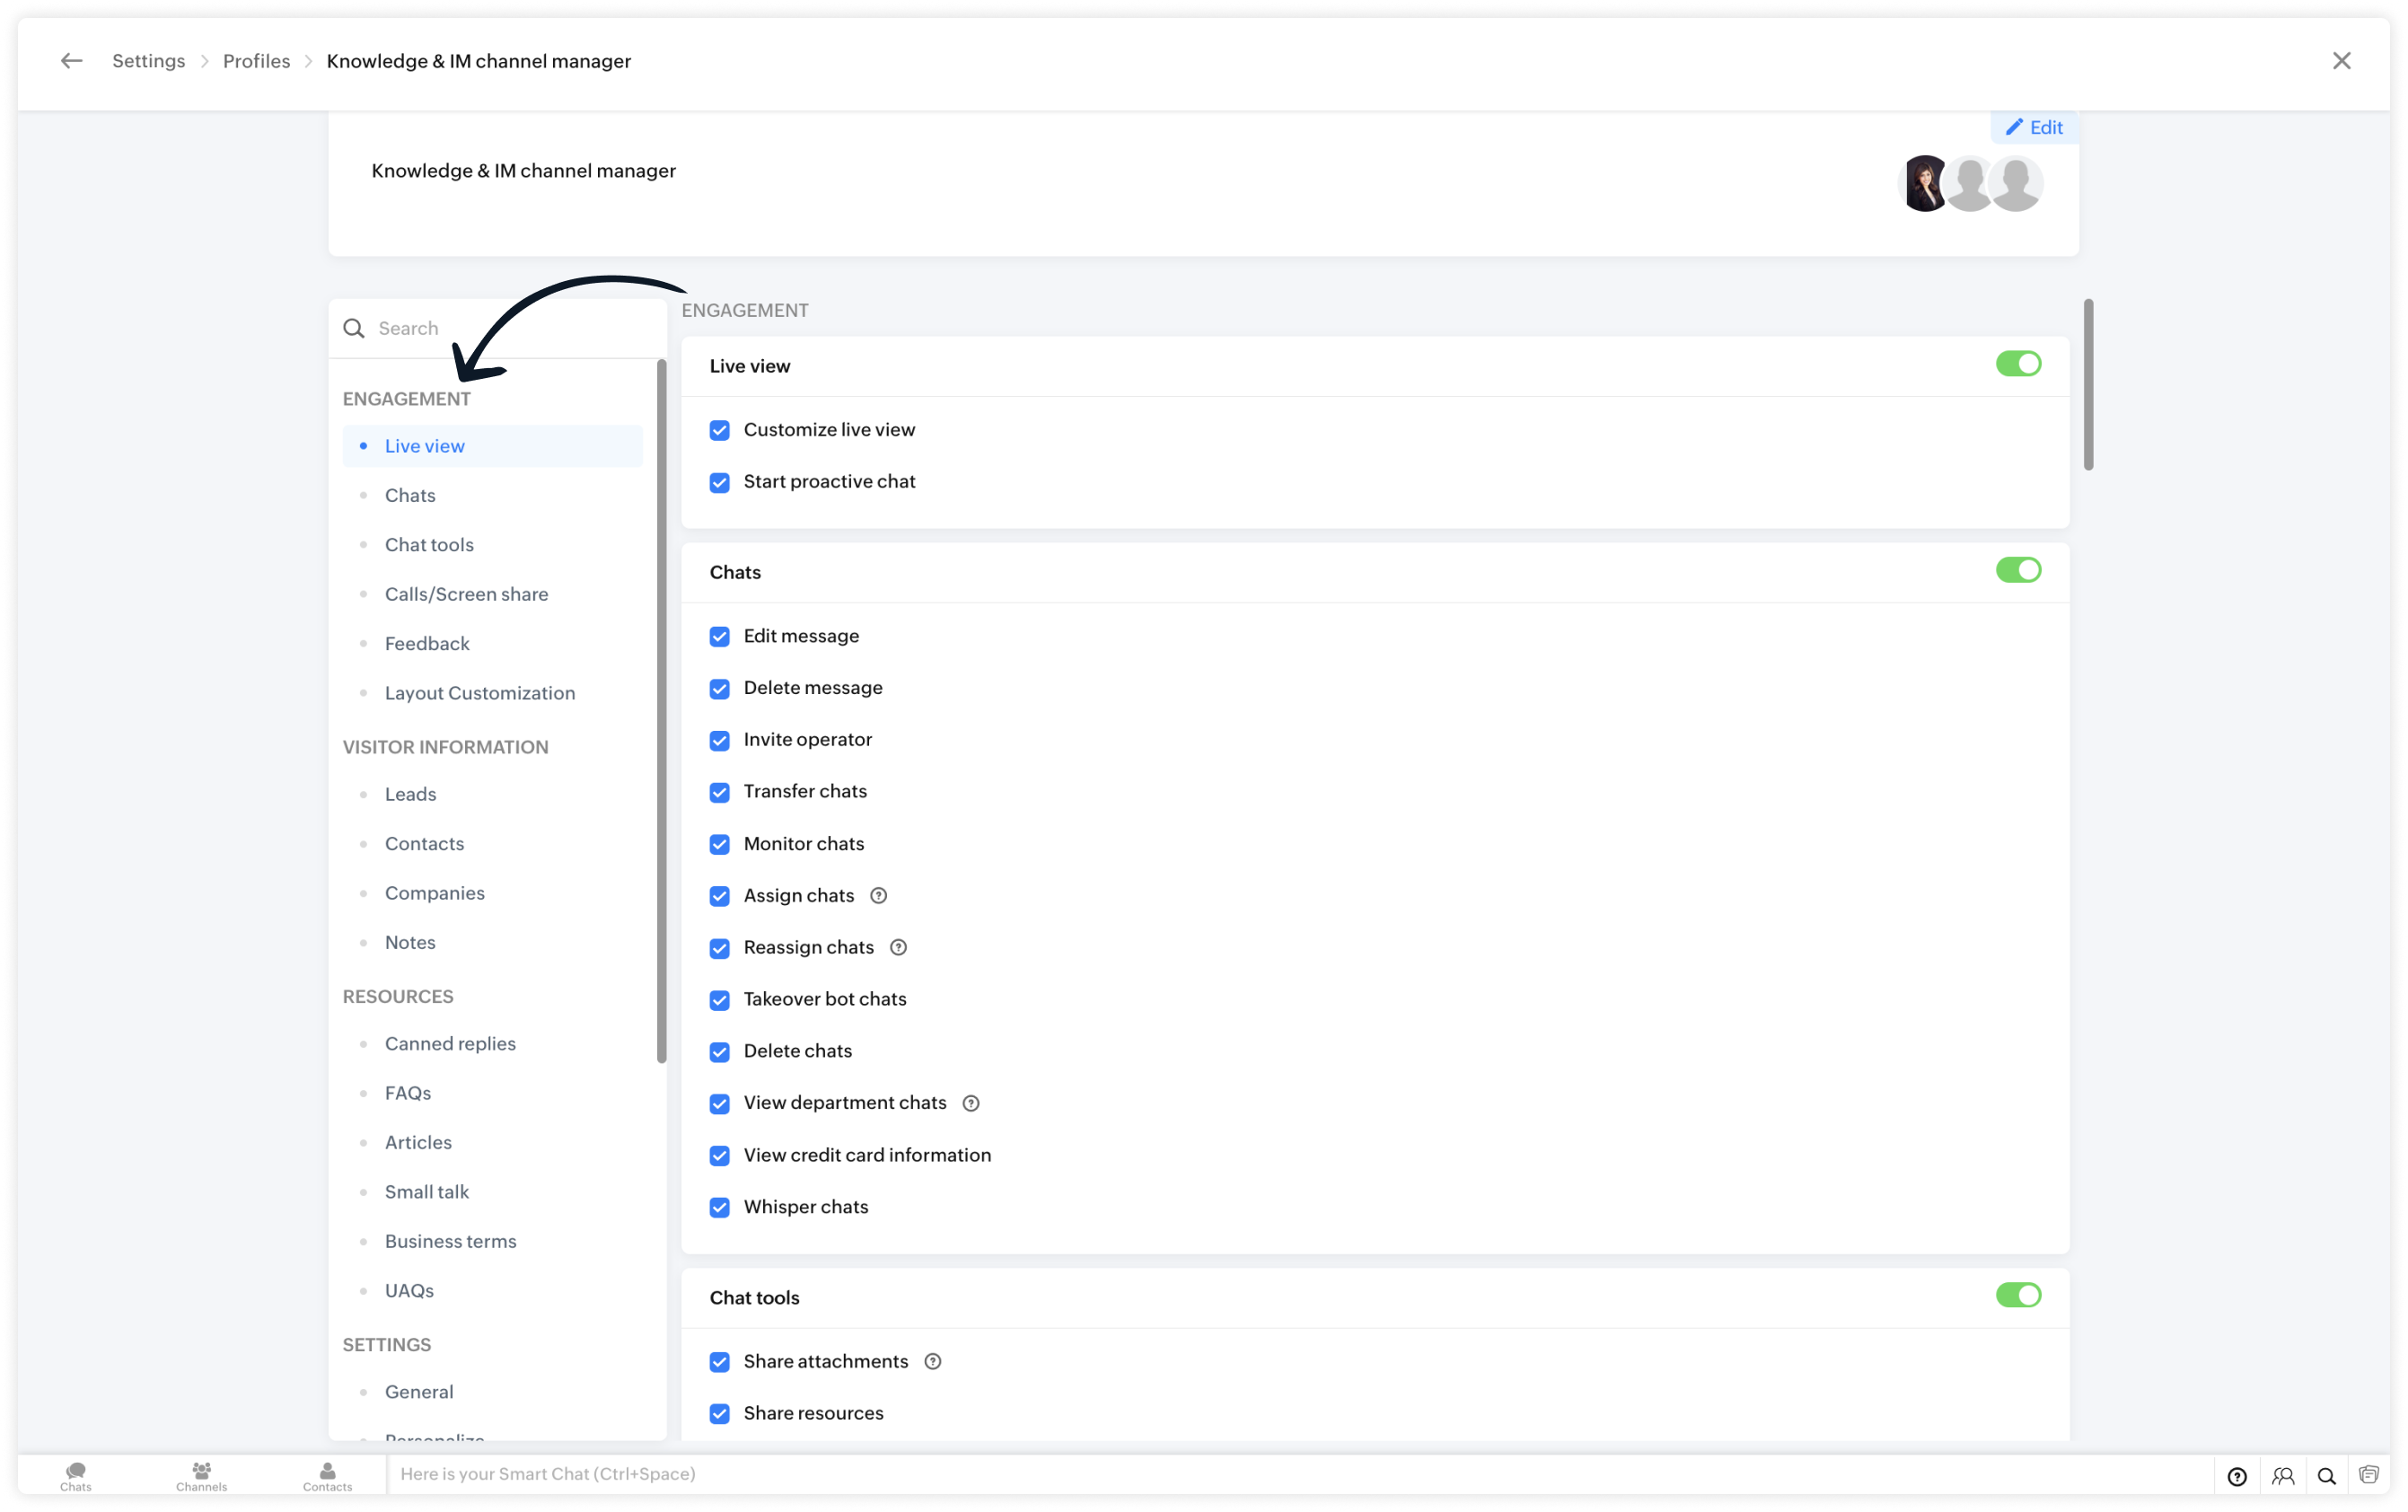This screenshot has width=2408, height=1512.
Task: Click the help question mark in bottom bar
Action: (x=2237, y=1476)
